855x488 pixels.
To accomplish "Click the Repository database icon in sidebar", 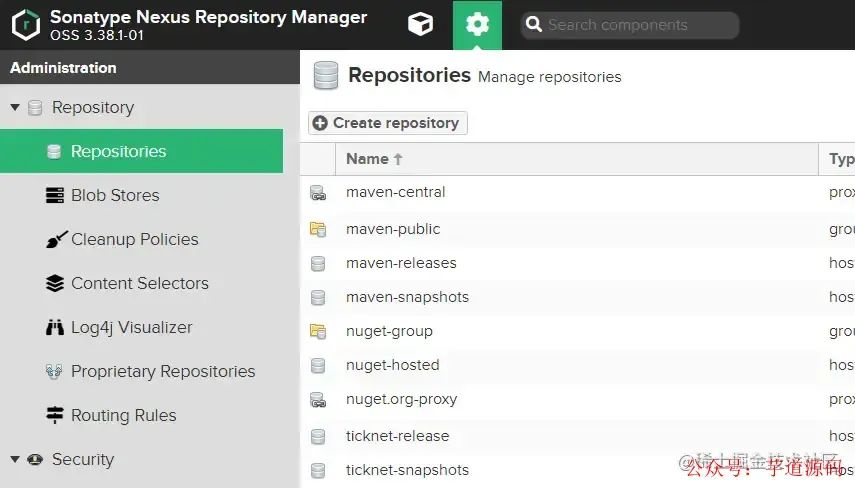I will pyautogui.click(x=35, y=107).
